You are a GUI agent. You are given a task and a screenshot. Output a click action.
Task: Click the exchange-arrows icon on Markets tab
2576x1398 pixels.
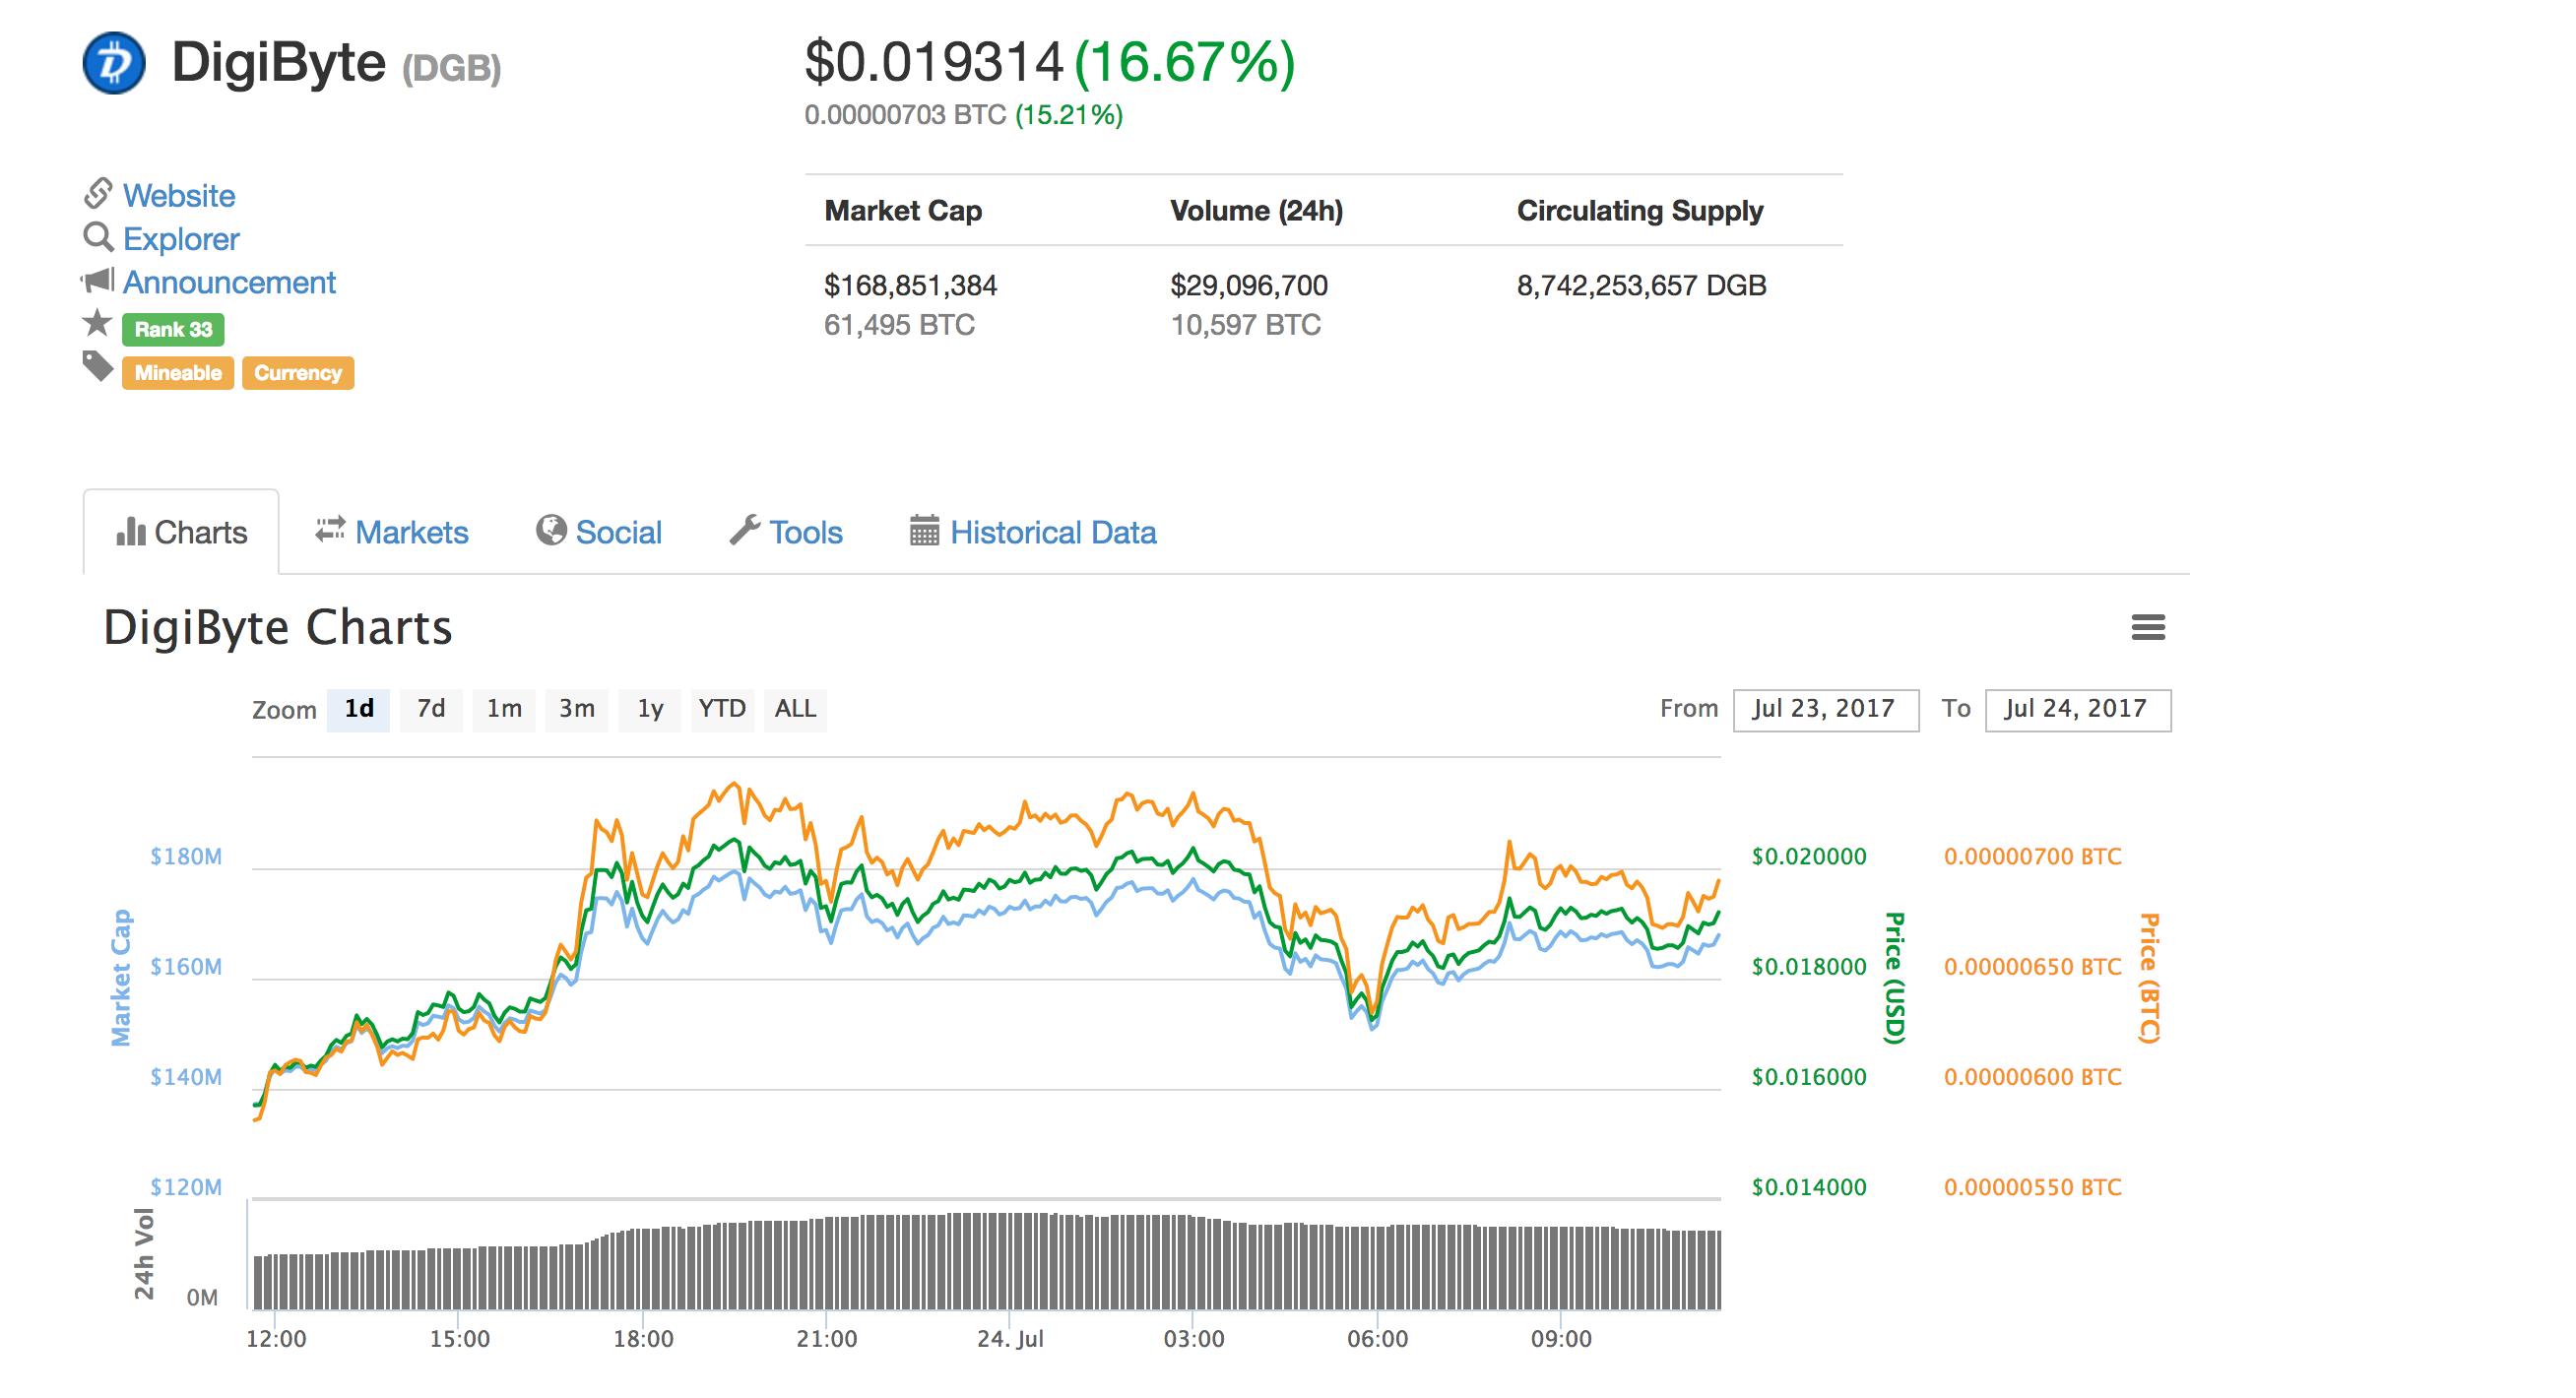click(x=330, y=530)
